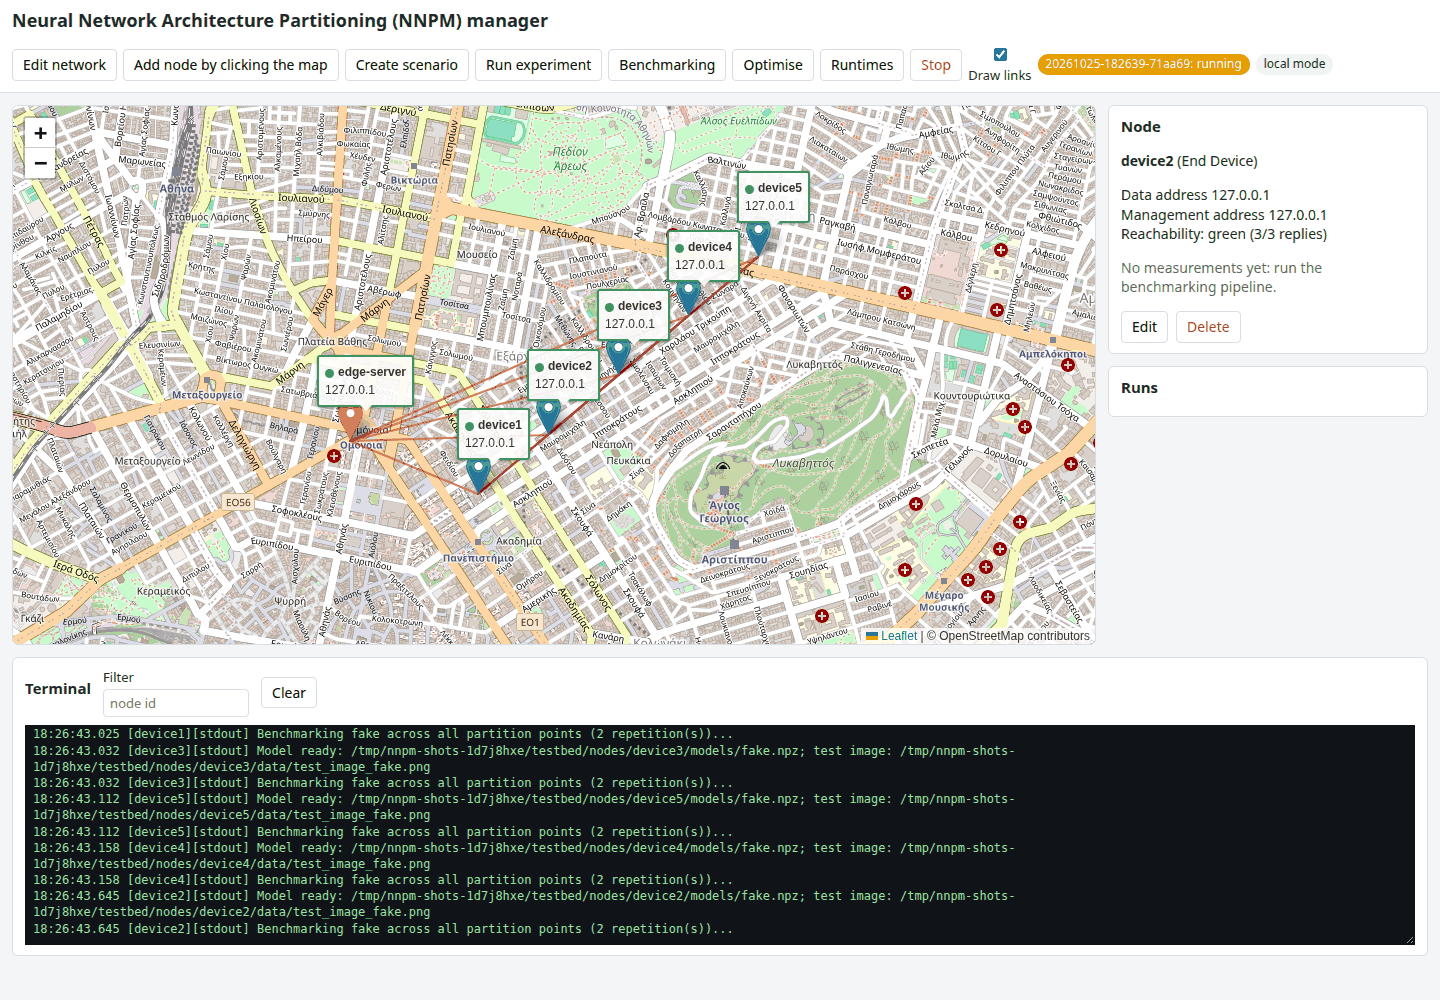
Task: Click the device5 map marker pin
Action: (759, 238)
